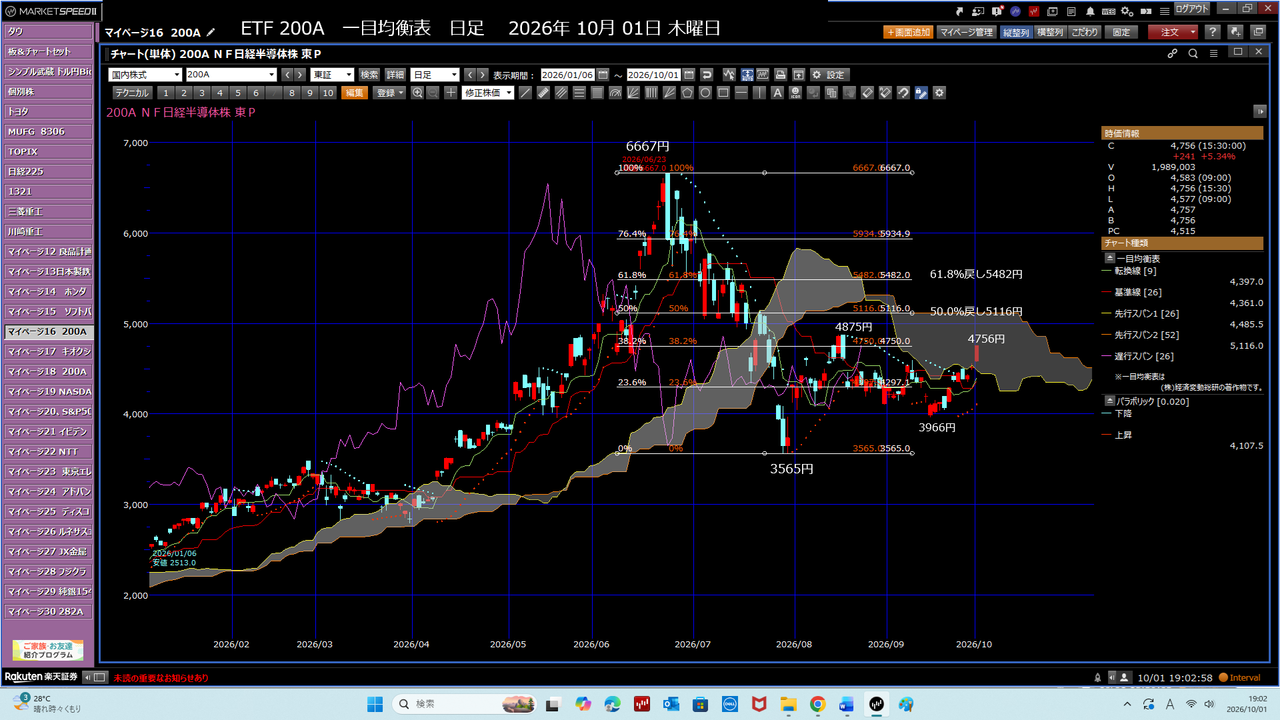
Task: Click the print chart icon
Action: (782, 75)
